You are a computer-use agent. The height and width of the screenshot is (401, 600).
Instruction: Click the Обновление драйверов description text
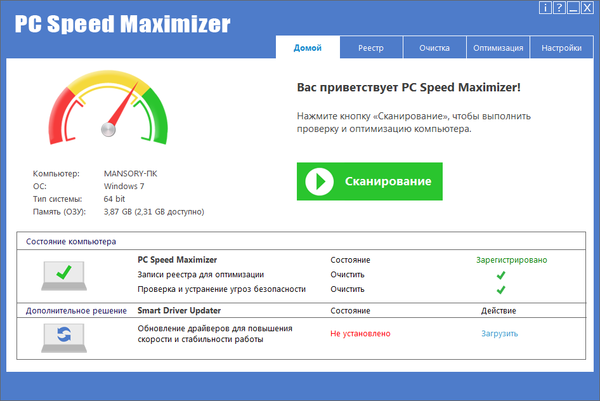215,334
